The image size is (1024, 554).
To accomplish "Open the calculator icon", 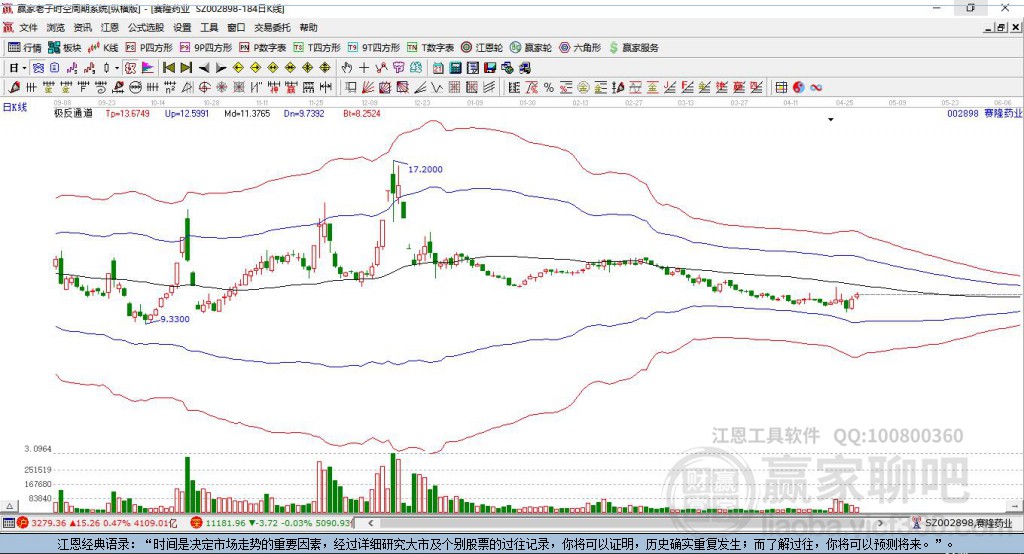I will tap(456, 68).
